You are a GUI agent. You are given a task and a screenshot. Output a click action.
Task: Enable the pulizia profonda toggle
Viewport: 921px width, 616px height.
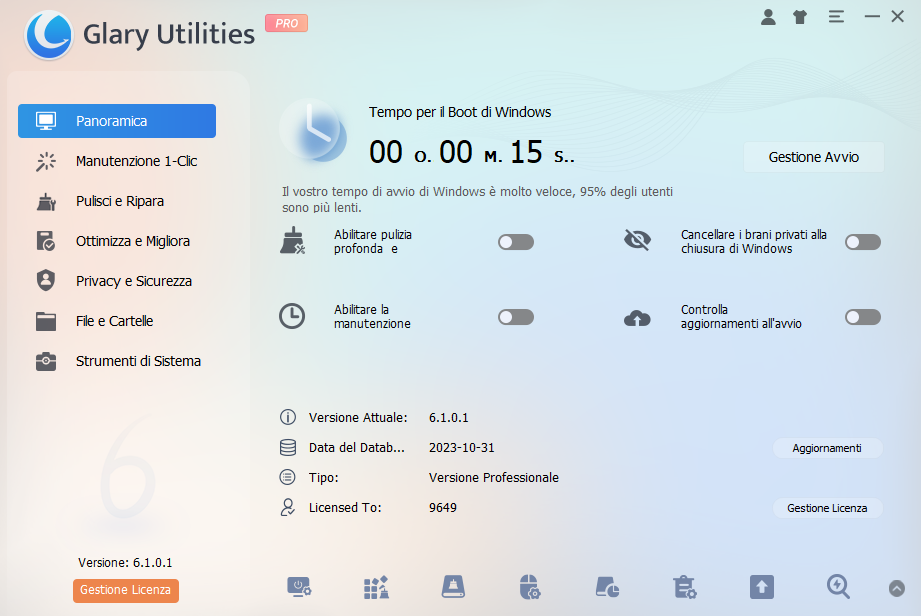(516, 242)
